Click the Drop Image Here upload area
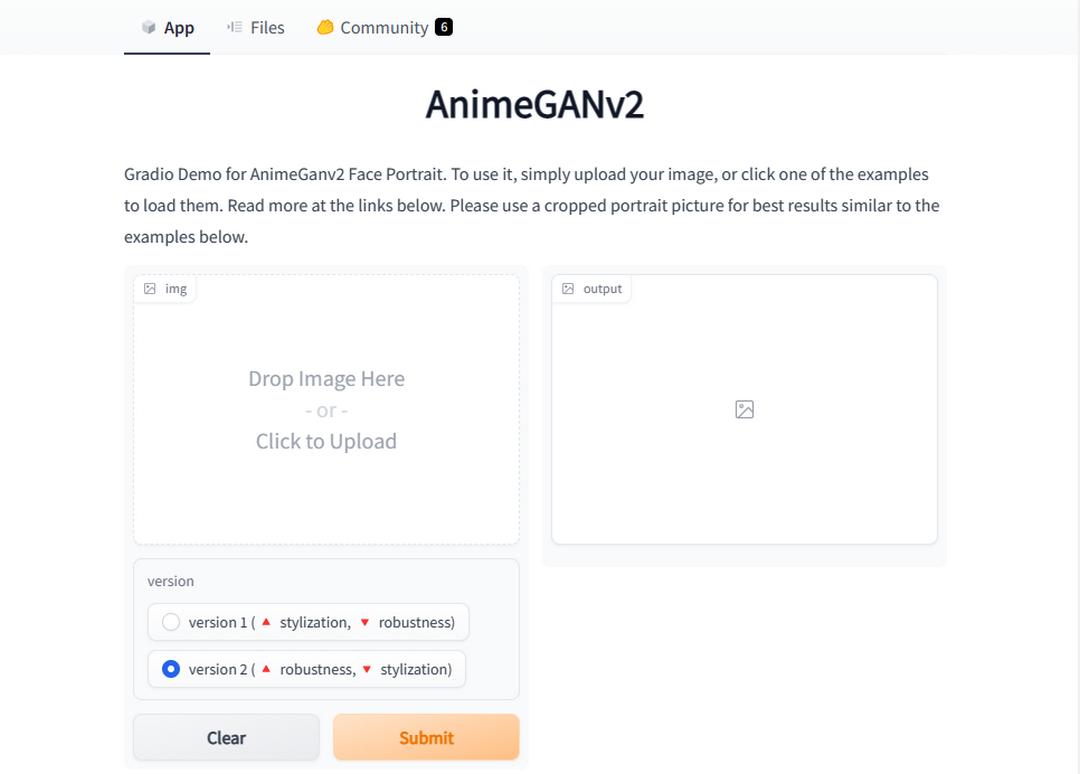This screenshot has height=774, width=1080. pos(326,410)
